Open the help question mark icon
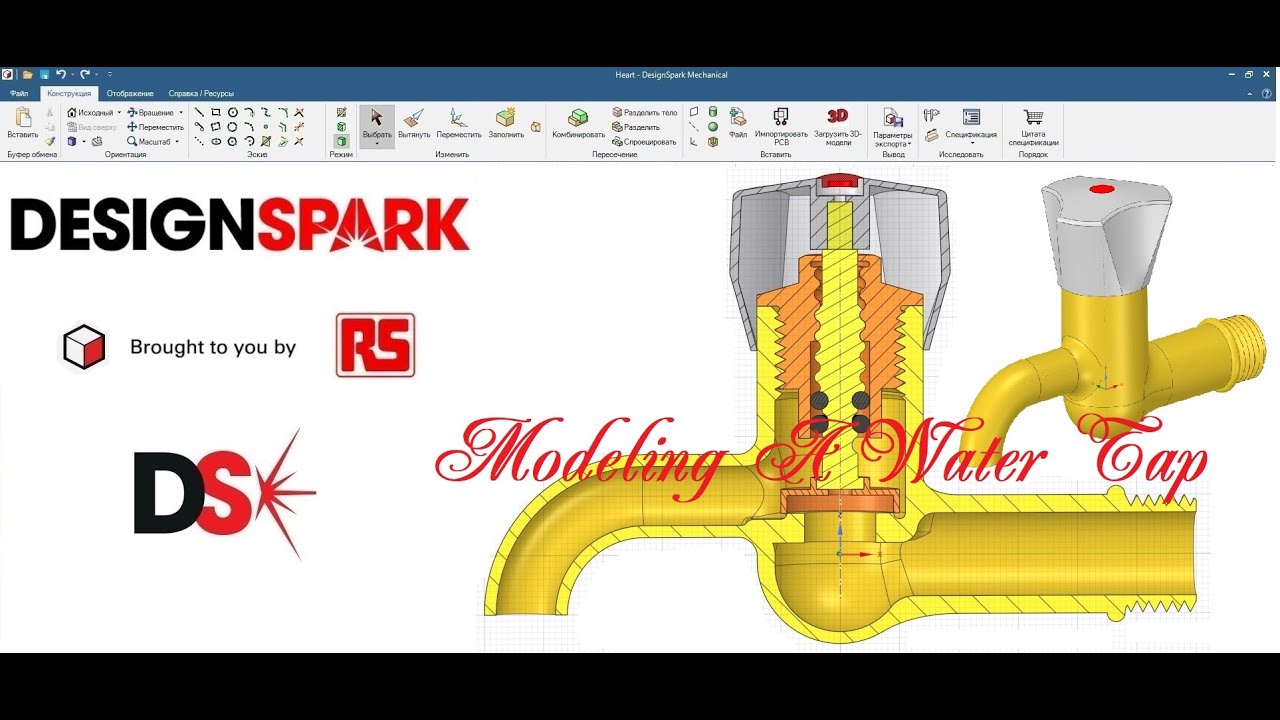 [1269, 92]
